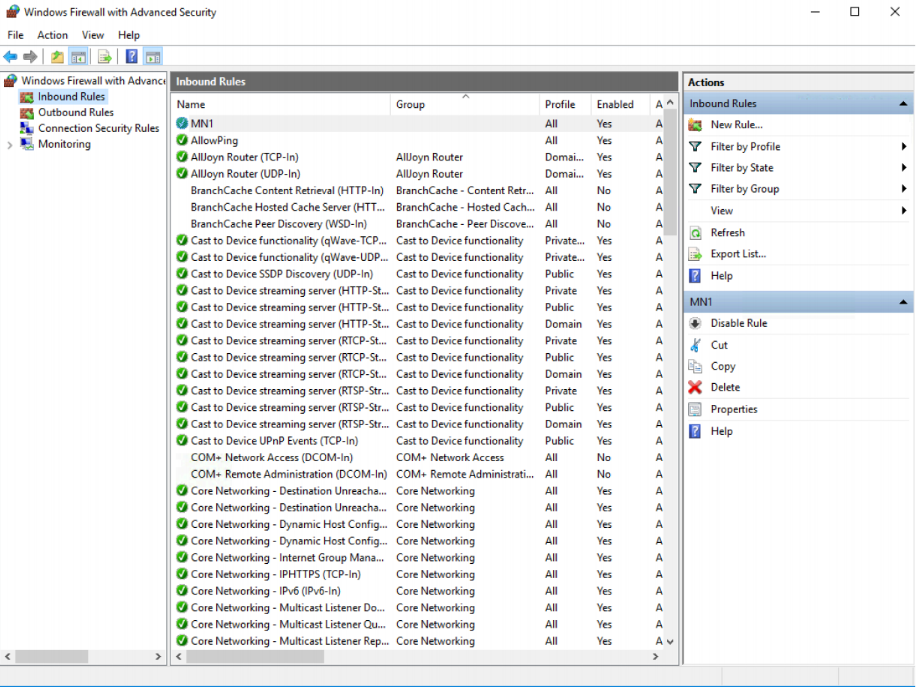Click the Cut scissors icon
This screenshot has height=688, width=917.
coord(695,345)
